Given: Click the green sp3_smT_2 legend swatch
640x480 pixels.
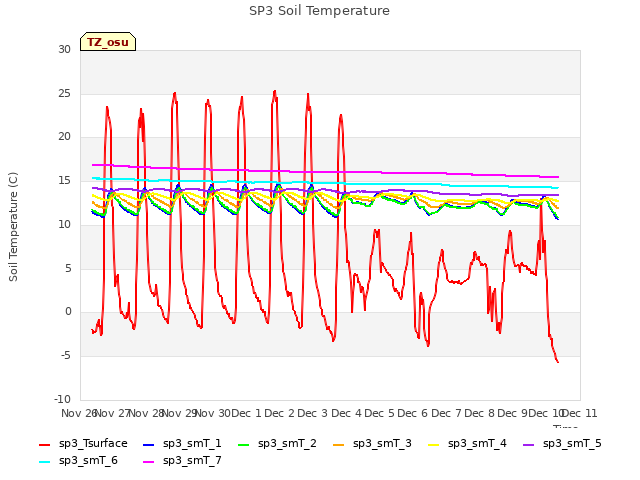Looking at the screenshot, I should 244,444.
